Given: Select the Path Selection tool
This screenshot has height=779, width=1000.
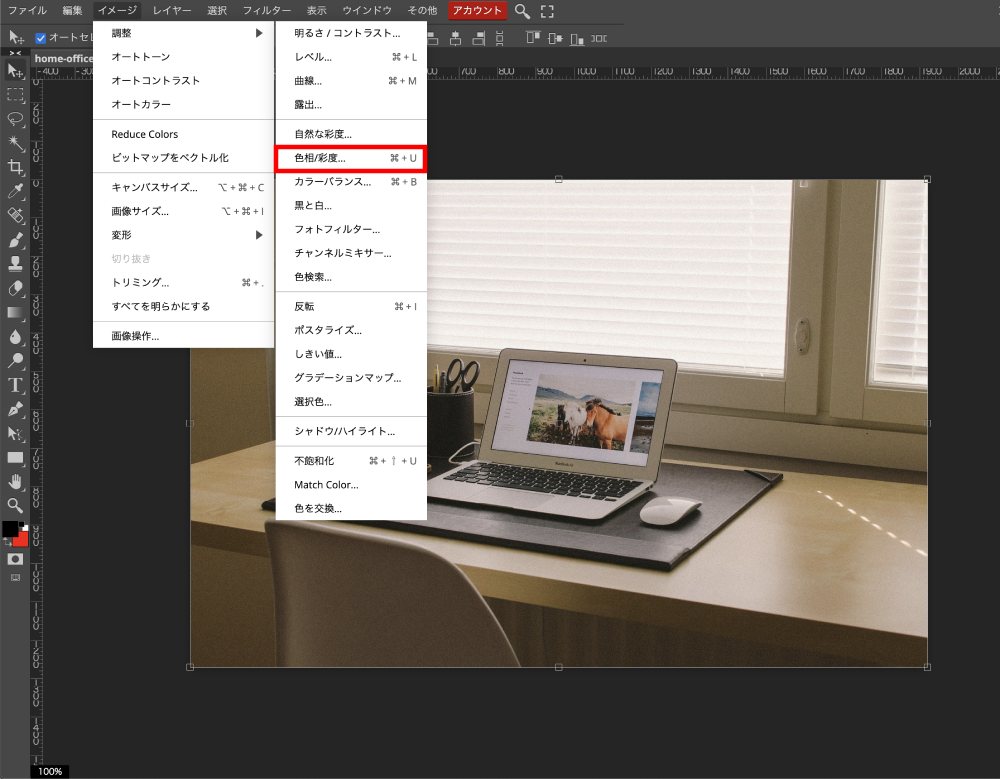Looking at the screenshot, I should pos(15,434).
